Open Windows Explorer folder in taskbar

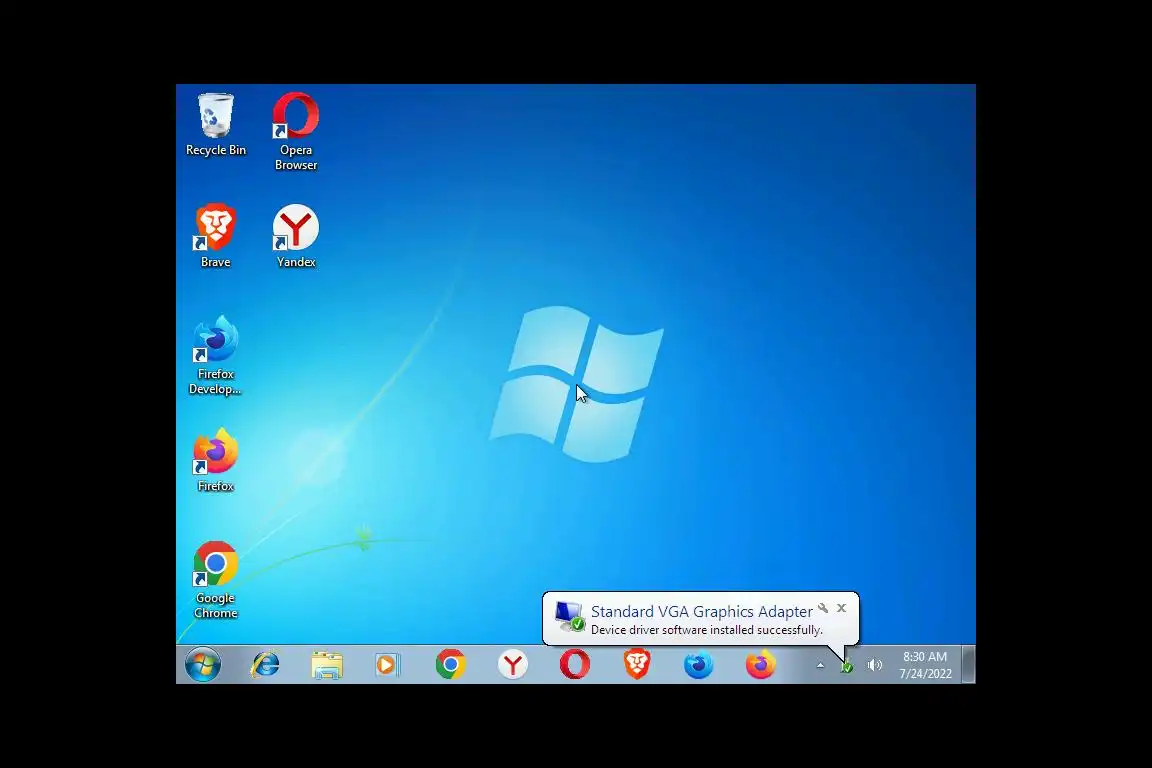point(327,665)
